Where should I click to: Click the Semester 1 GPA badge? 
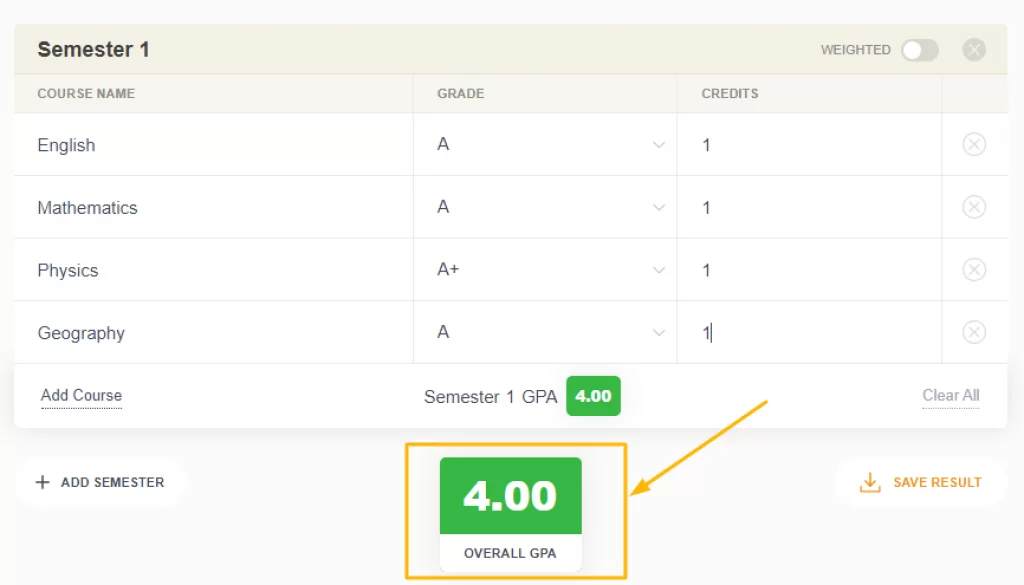593,396
